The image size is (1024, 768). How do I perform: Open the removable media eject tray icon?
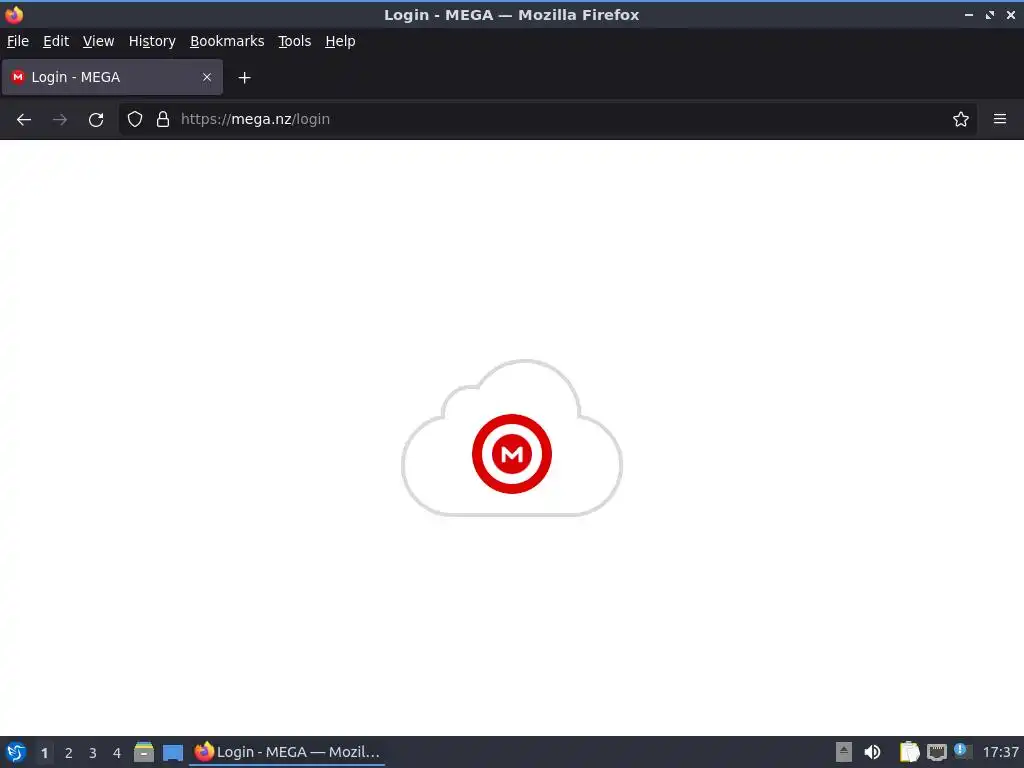[x=844, y=752]
